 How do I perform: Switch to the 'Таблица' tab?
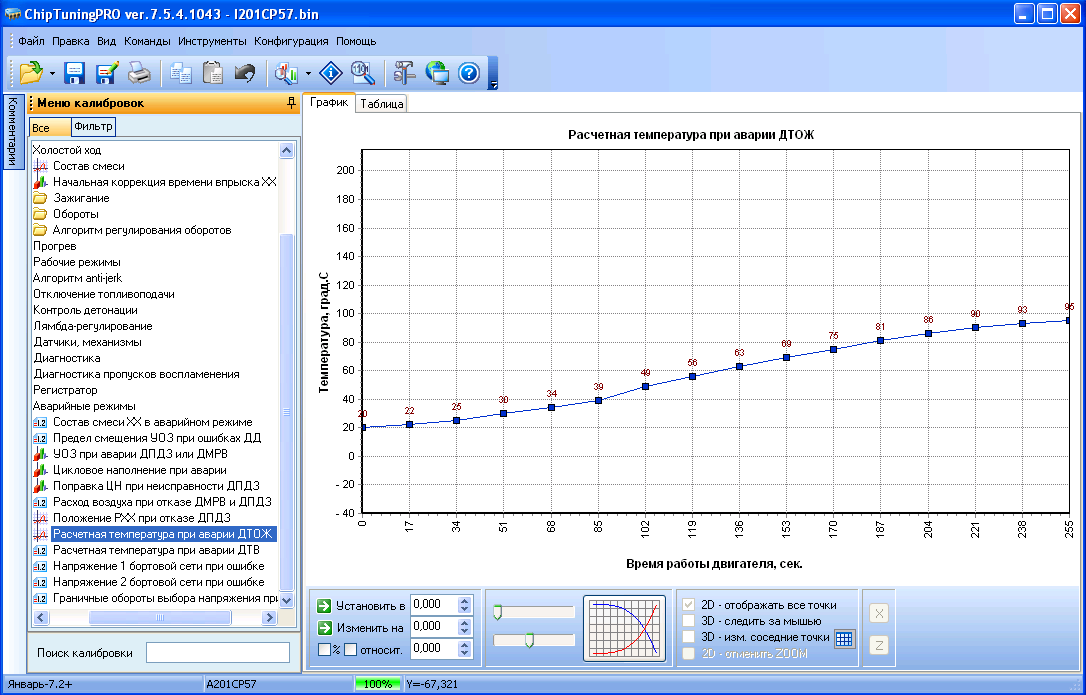pos(381,104)
